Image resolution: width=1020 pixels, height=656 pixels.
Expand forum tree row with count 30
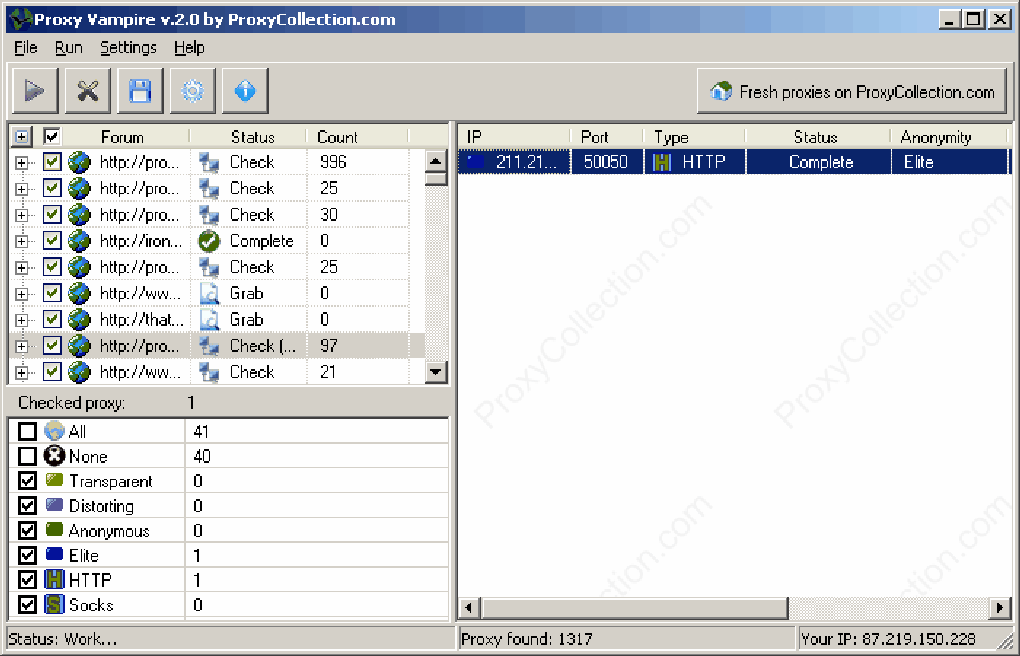21,215
